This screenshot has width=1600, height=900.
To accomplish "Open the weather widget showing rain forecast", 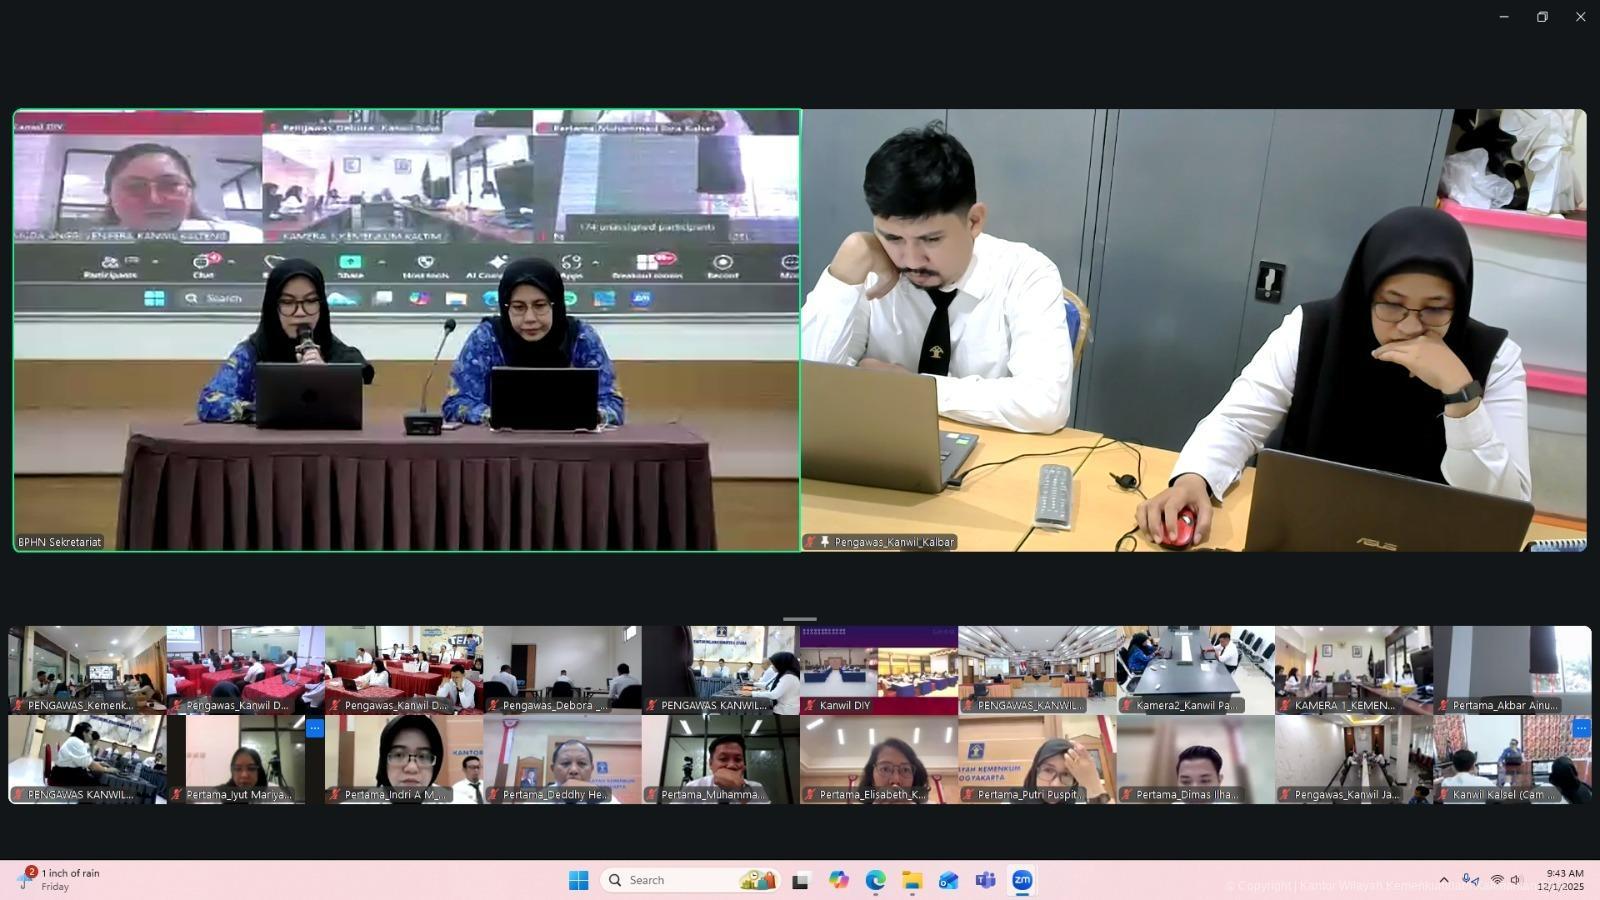I will [x=62, y=879].
